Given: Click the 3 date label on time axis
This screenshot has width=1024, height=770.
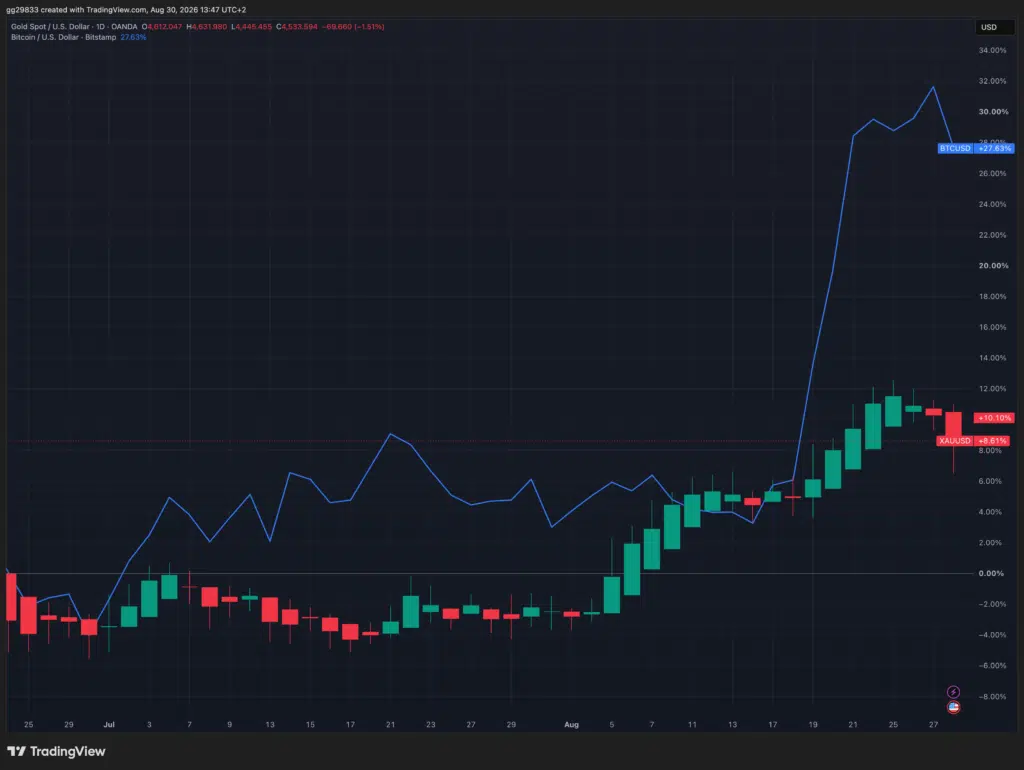Looking at the screenshot, I should 149,724.
